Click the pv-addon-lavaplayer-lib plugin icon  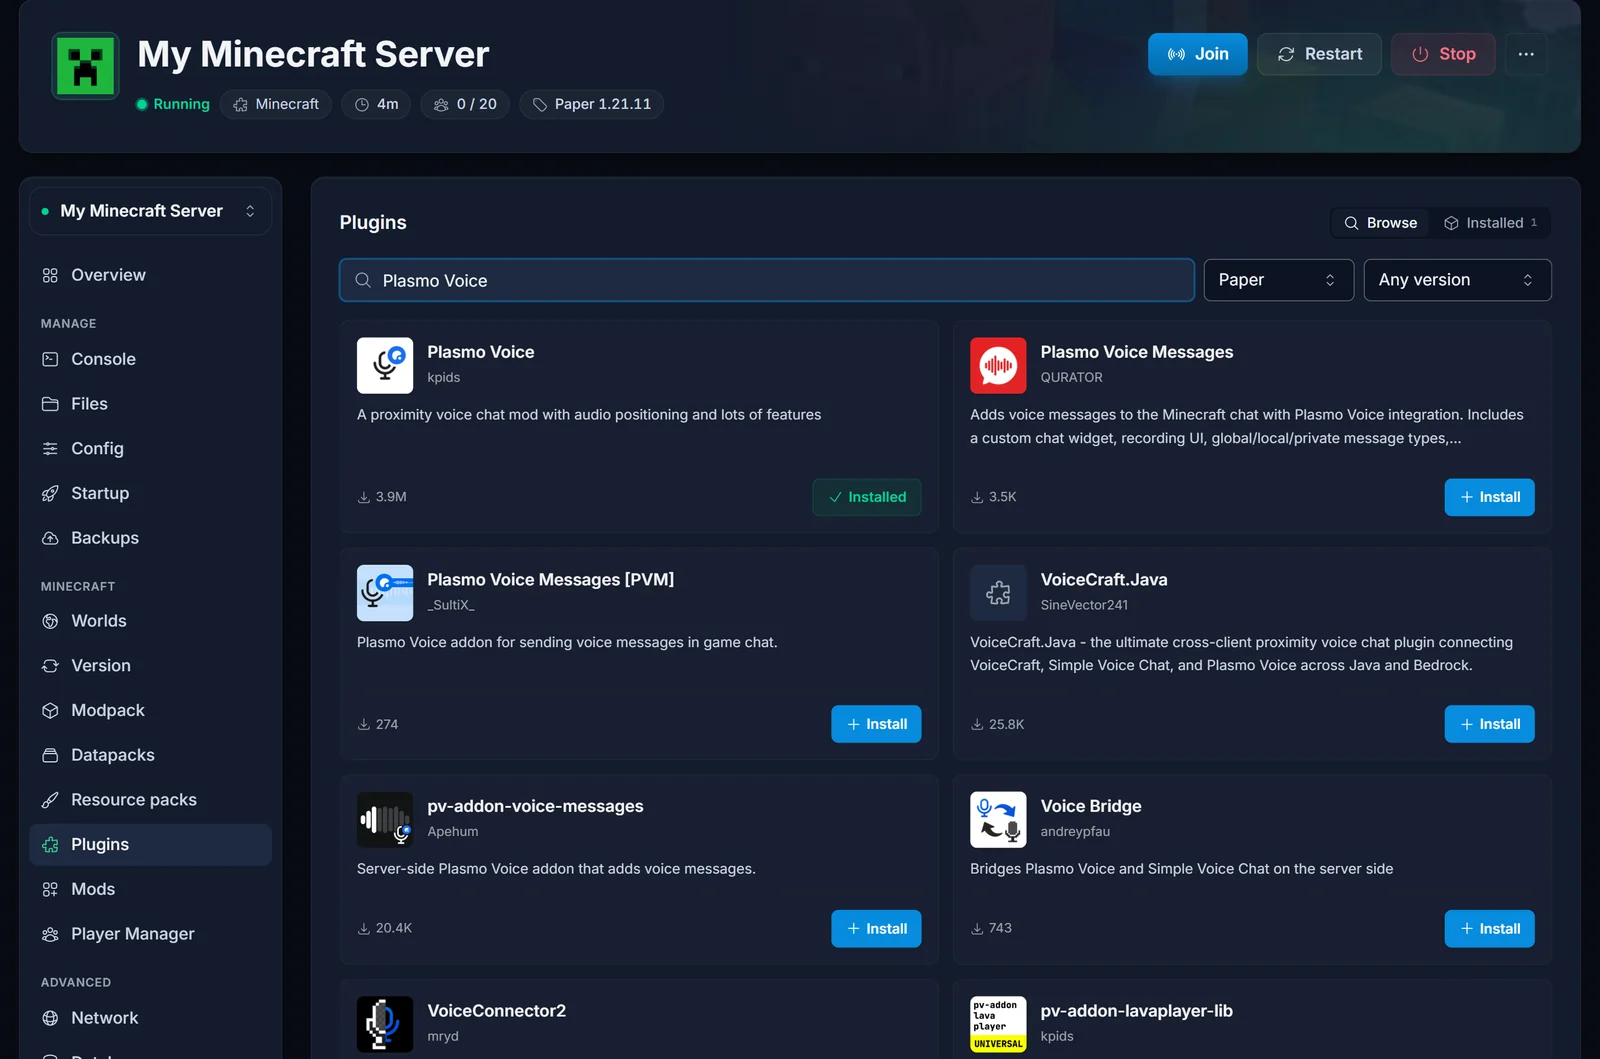tap(998, 1024)
